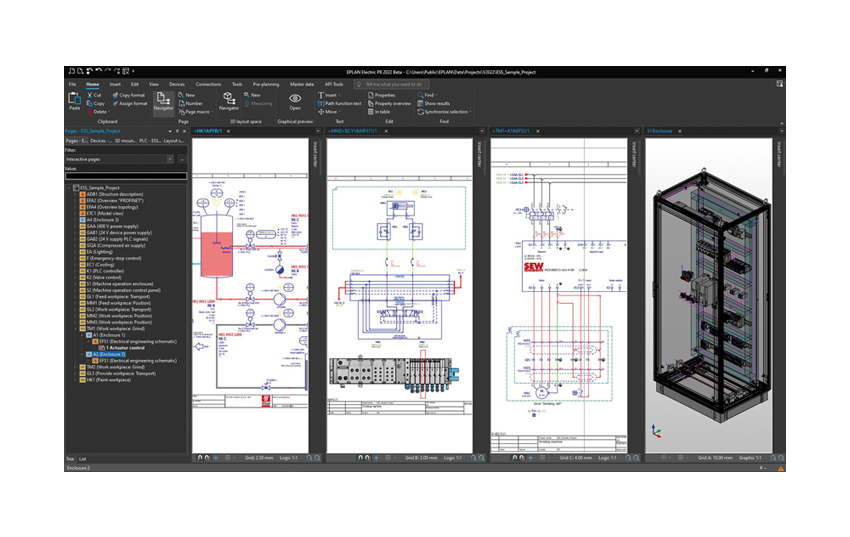This screenshot has height=537, width=850.
Task: Open the 3D layout space Navigator
Action: (229, 101)
